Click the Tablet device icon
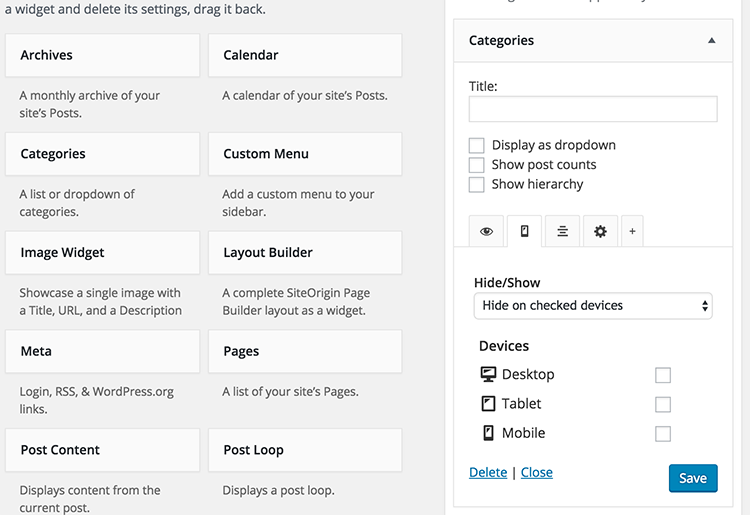 tap(488, 404)
